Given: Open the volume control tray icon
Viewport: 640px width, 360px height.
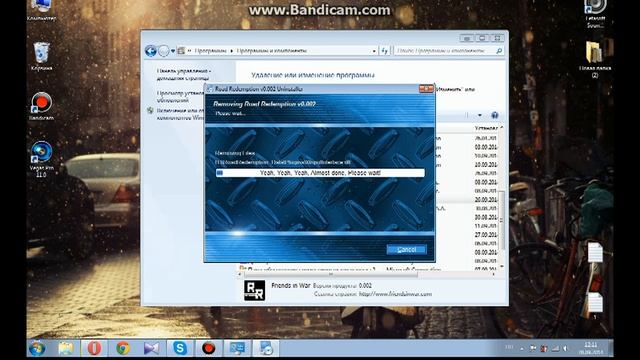Looking at the screenshot, I should pyautogui.click(x=566, y=348).
